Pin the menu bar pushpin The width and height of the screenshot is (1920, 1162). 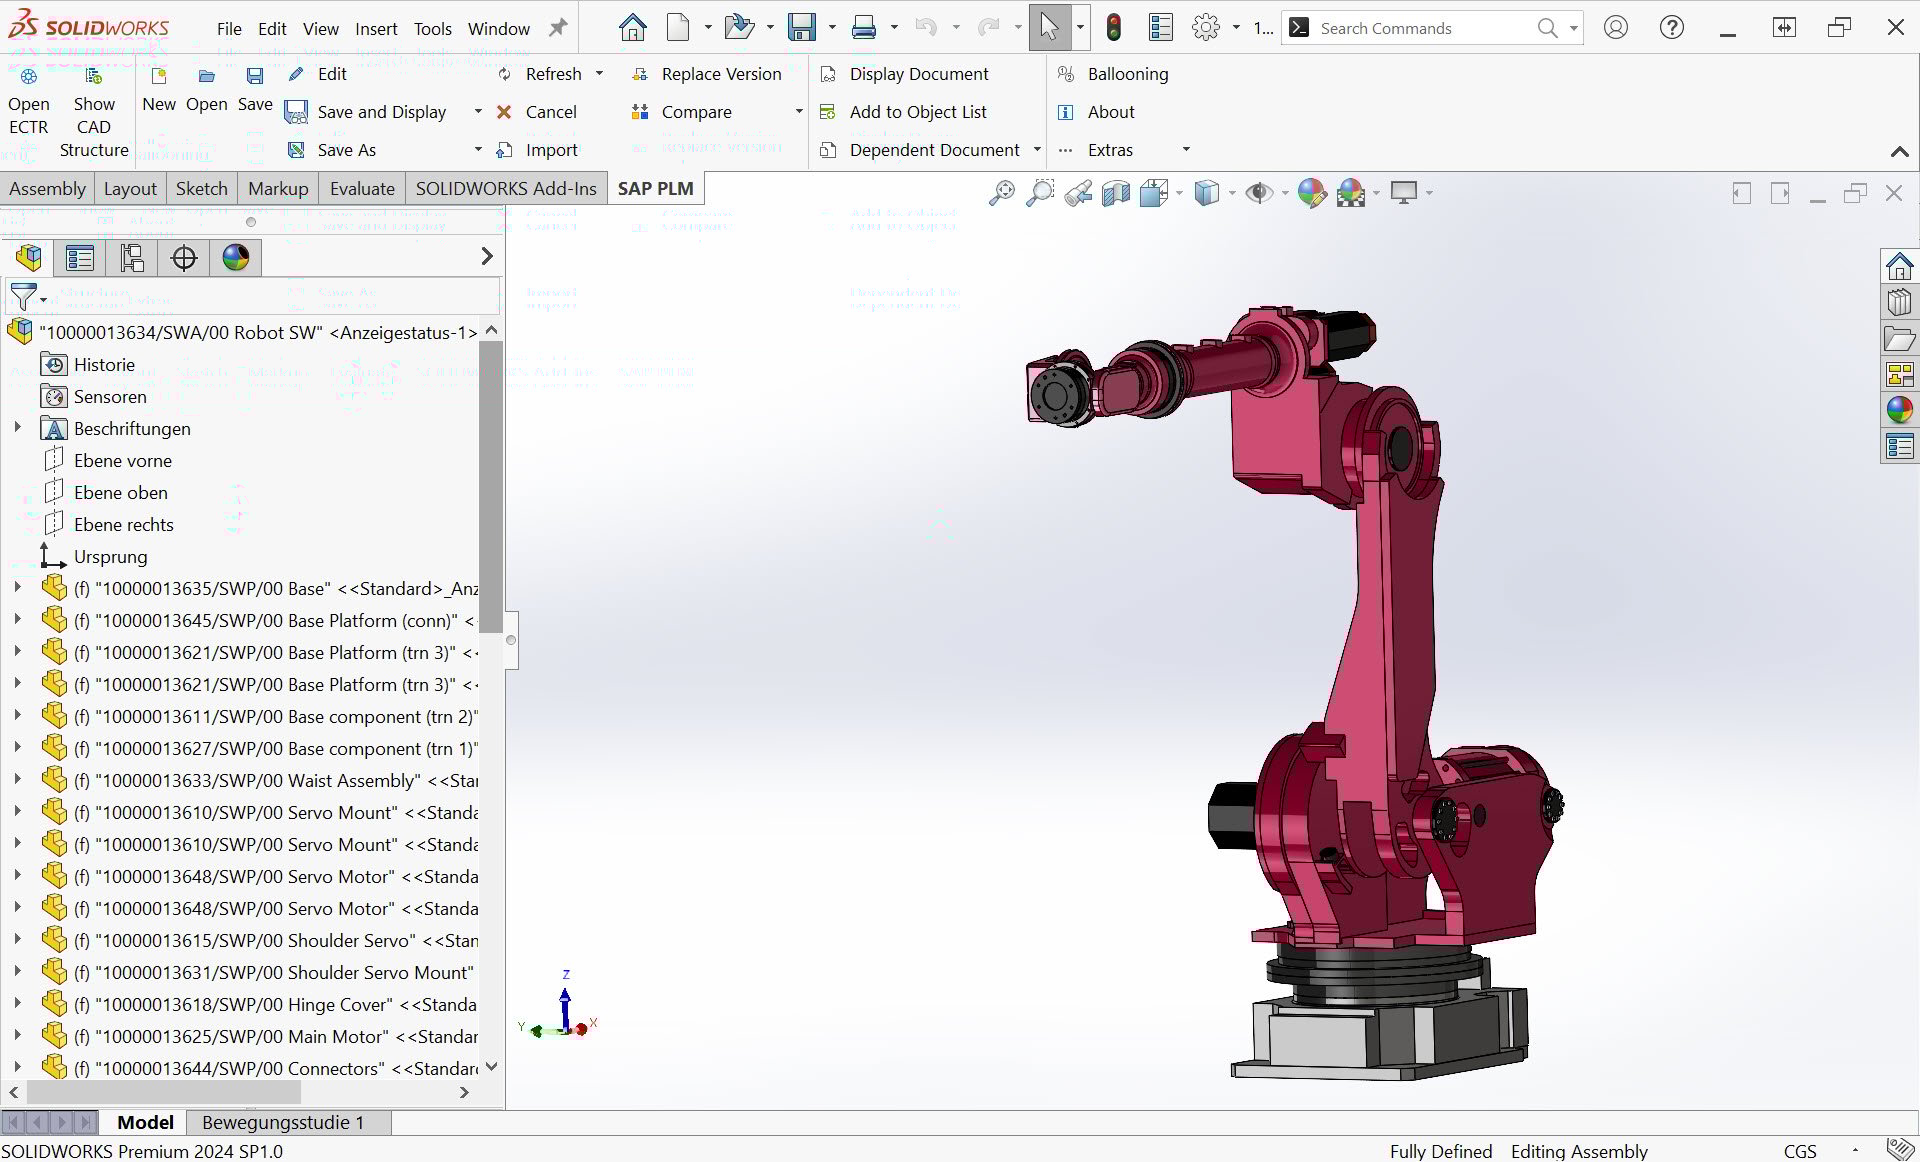[x=558, y=28]
